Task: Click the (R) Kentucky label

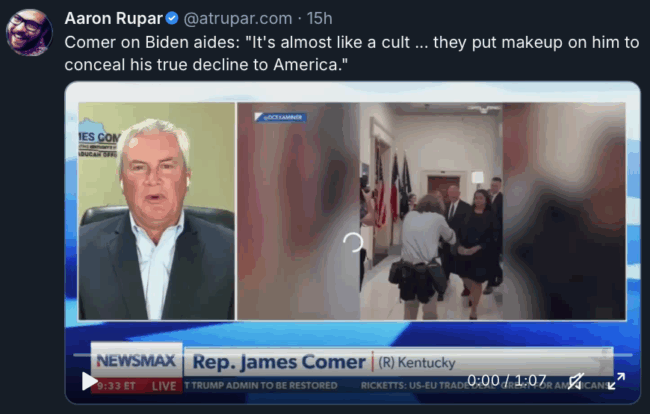Action: [417, 363]
